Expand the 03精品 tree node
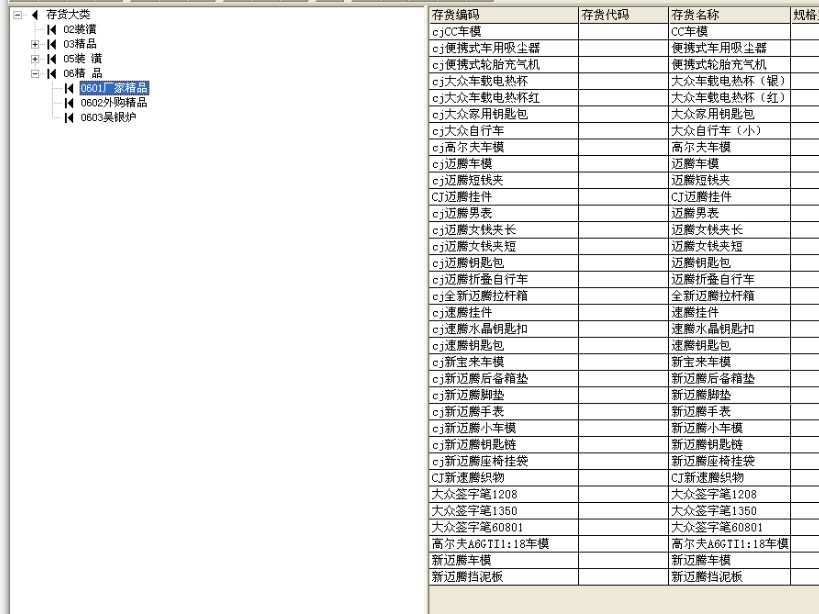The height and width of the screenshot is (614, 819). point(35,44)
